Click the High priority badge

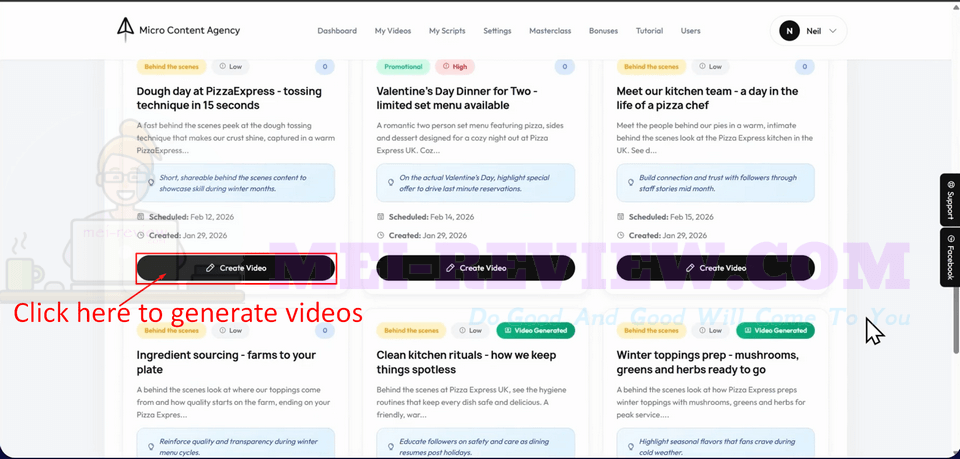[455, 67]
